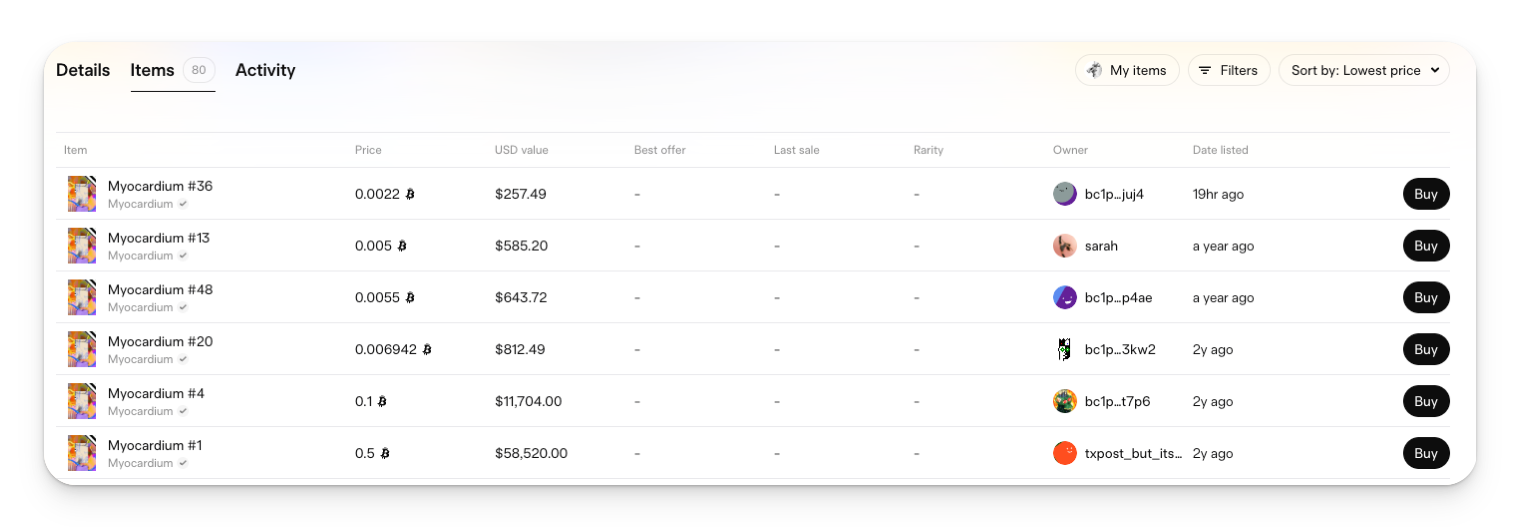The width and height of the screenshot is (1520, 527).
Task: Open the Myocardium #20 item link
Action: point(160,342)
